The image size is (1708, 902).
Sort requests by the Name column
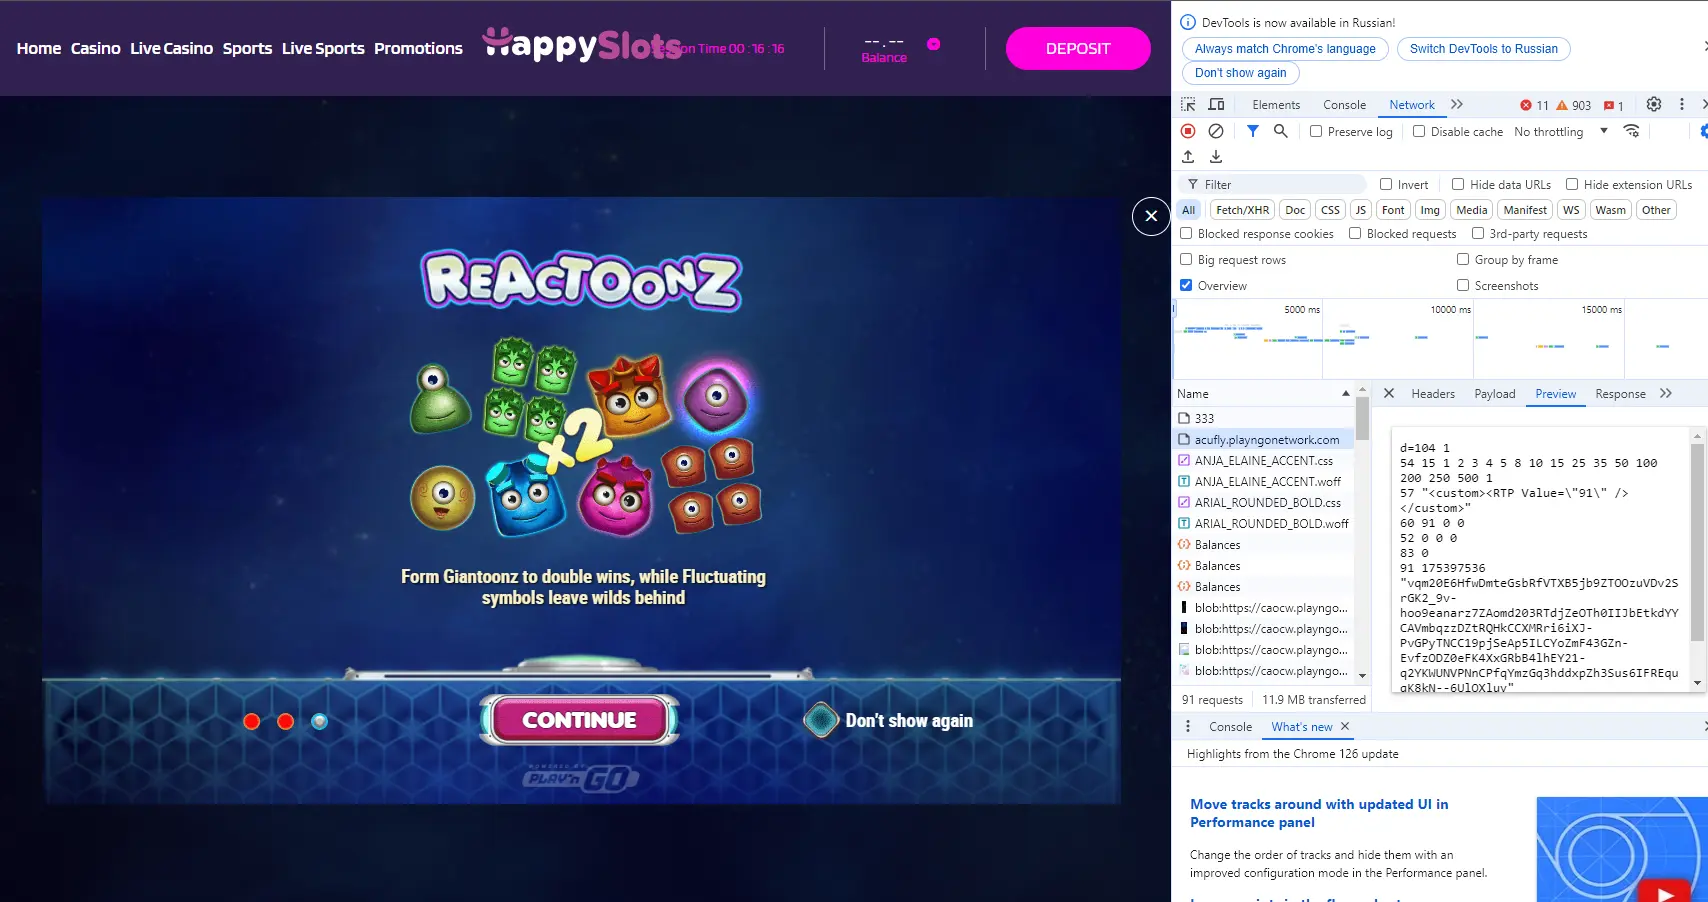1264,394
